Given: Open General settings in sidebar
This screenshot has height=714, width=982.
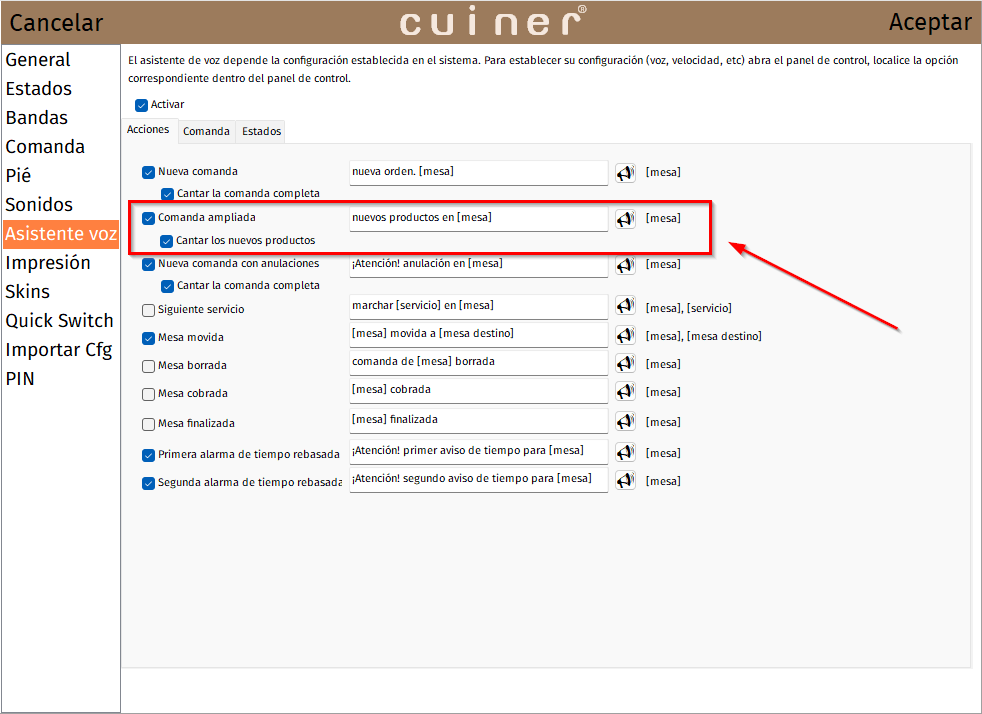Looking at the screenshot, I should [61, 60].
